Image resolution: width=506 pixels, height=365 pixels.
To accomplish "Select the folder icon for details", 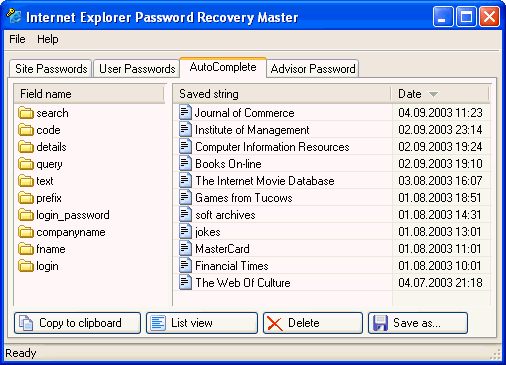I will pyautogui.click(x=26, y=147).
